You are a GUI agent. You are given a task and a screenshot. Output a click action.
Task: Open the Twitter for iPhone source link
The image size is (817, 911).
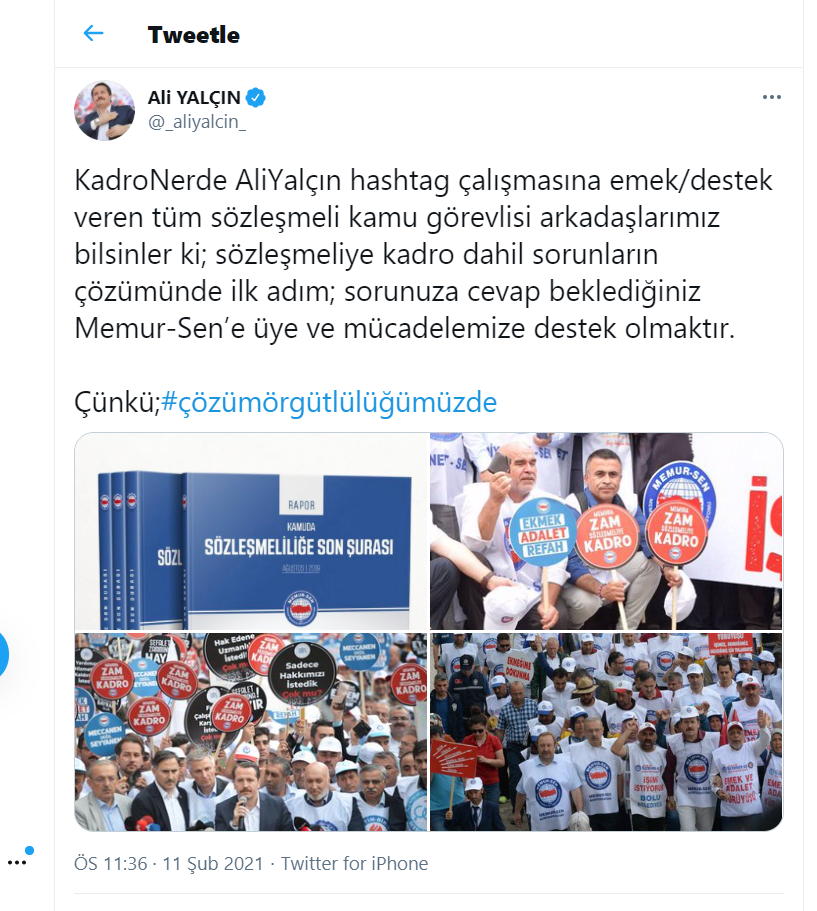tap(354, 863)
